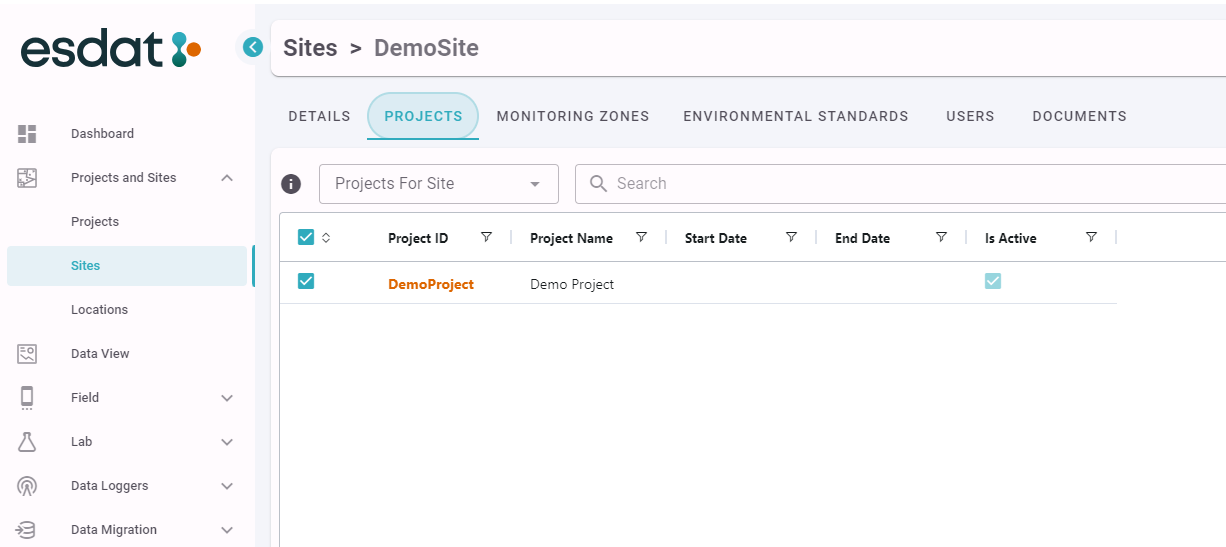Click the Search input field
The height and width of the screenshot is (547, 1226).
pos(900,184)
